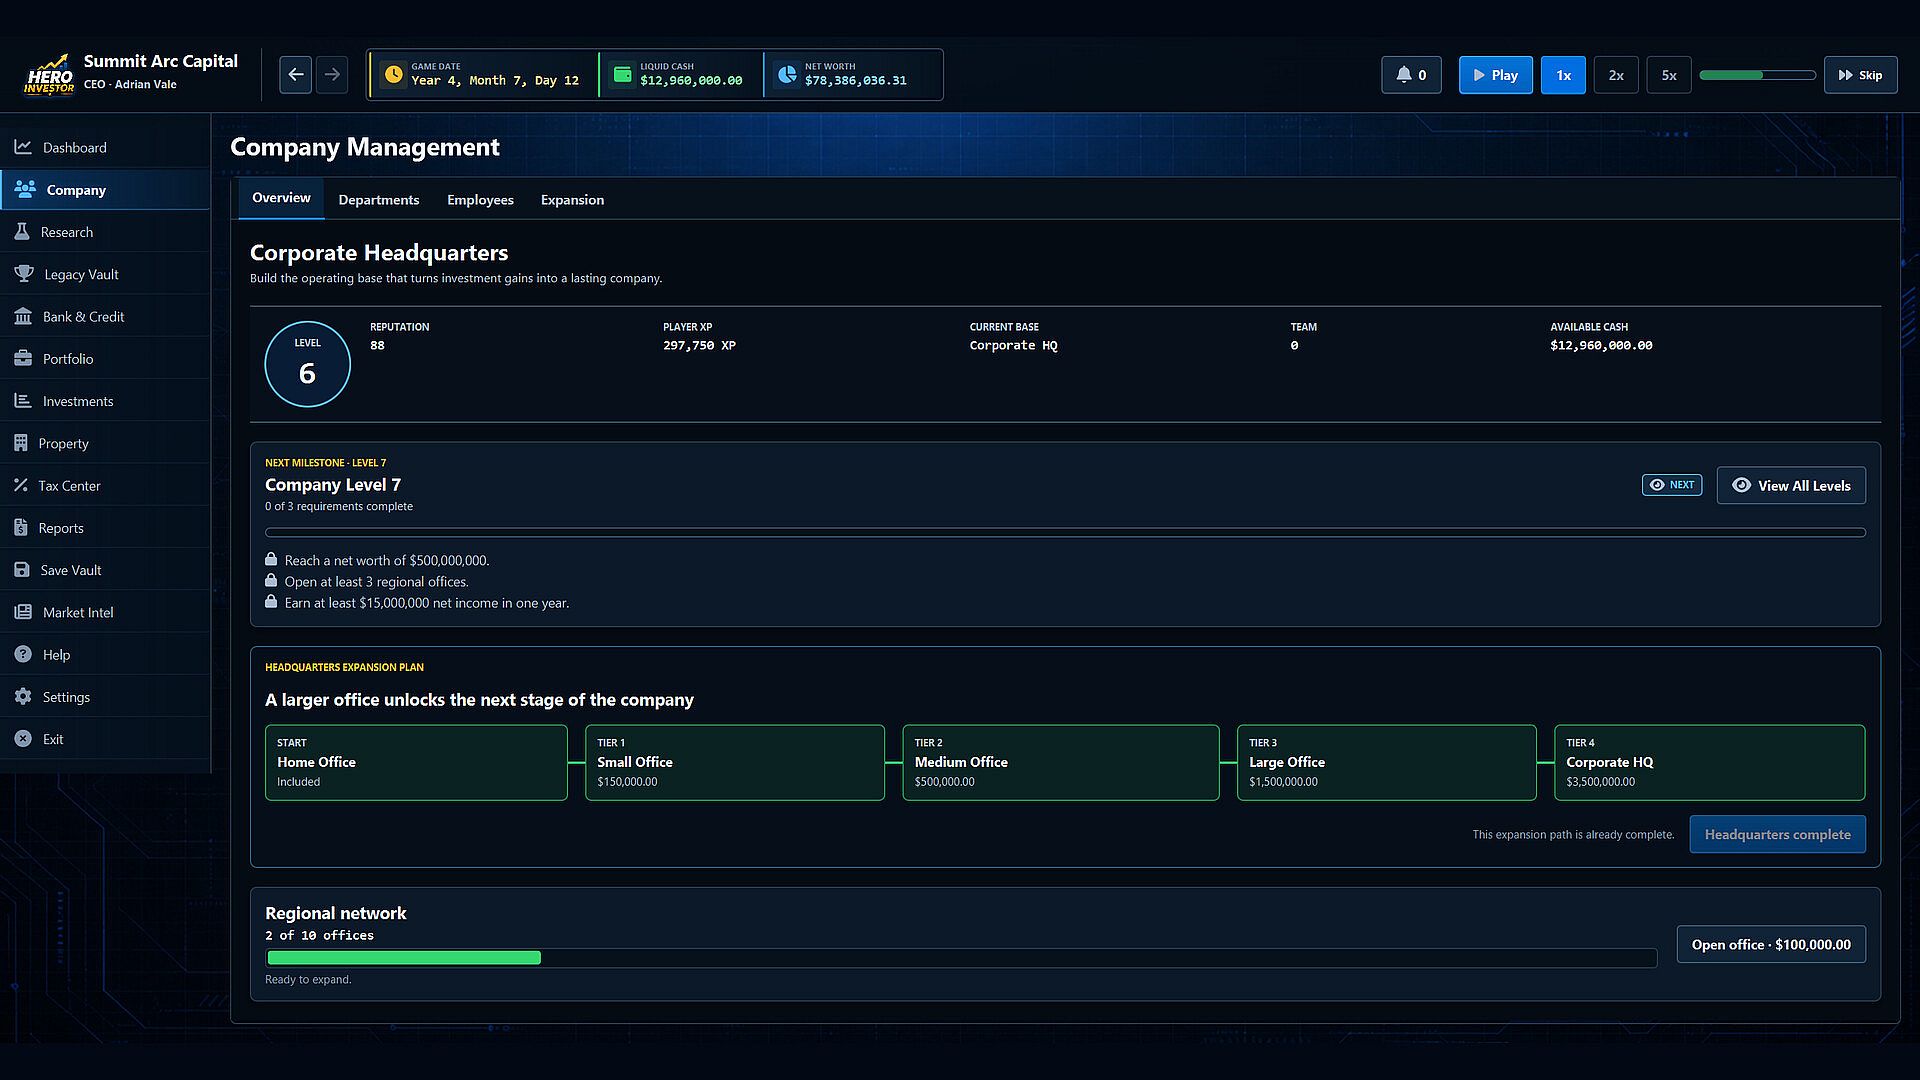
Task: Click the liquid cash value $12,960,000.00 in header
Action: click(691, 81)
